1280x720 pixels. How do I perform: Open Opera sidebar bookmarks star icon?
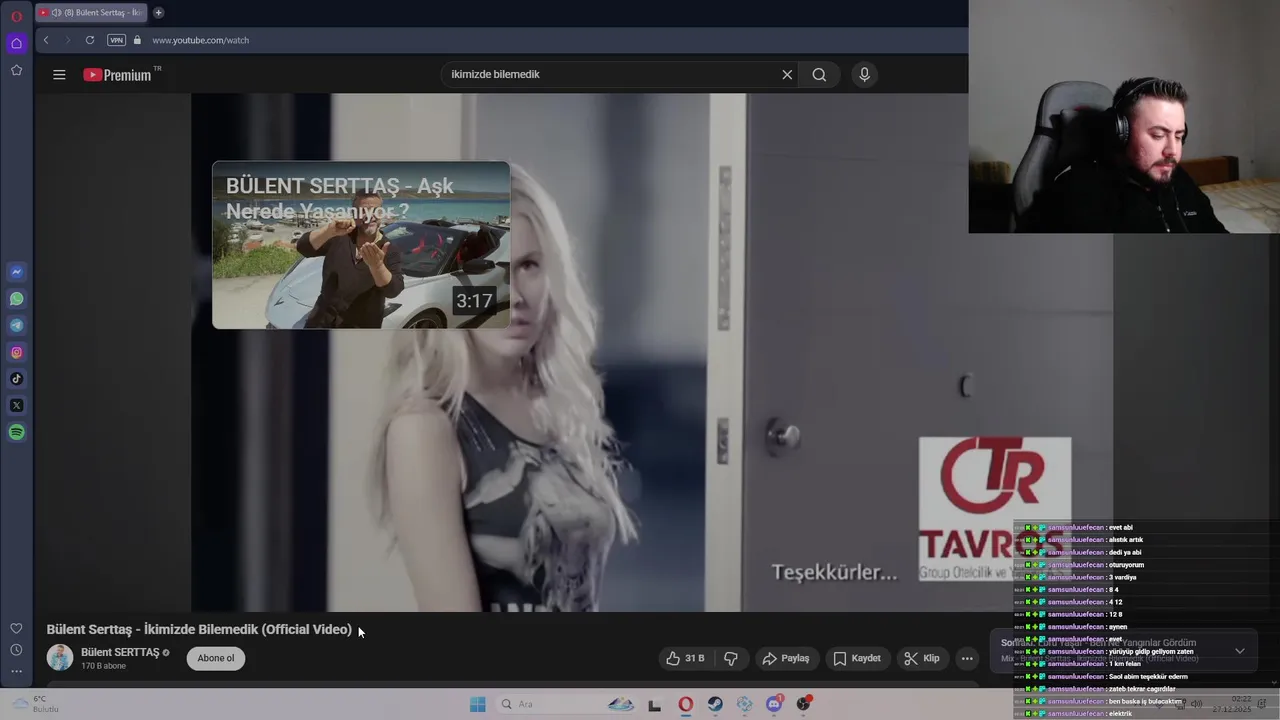16,70
